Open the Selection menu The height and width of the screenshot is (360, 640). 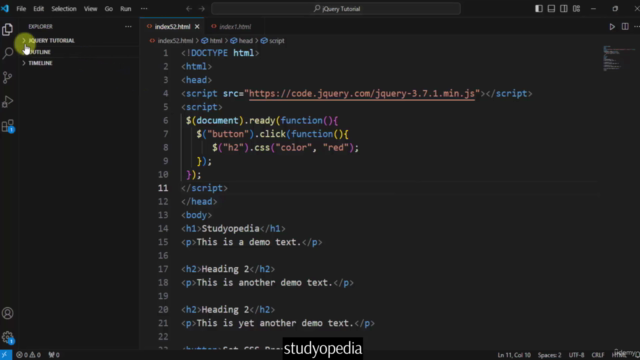pyautogui.click(x=64, y=9)
